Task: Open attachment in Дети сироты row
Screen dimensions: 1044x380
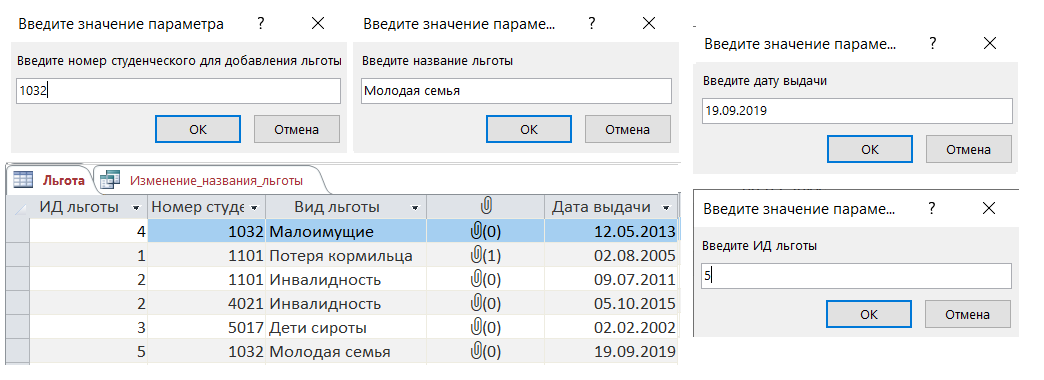Action: pyautogui.click(x=485, y=327)
